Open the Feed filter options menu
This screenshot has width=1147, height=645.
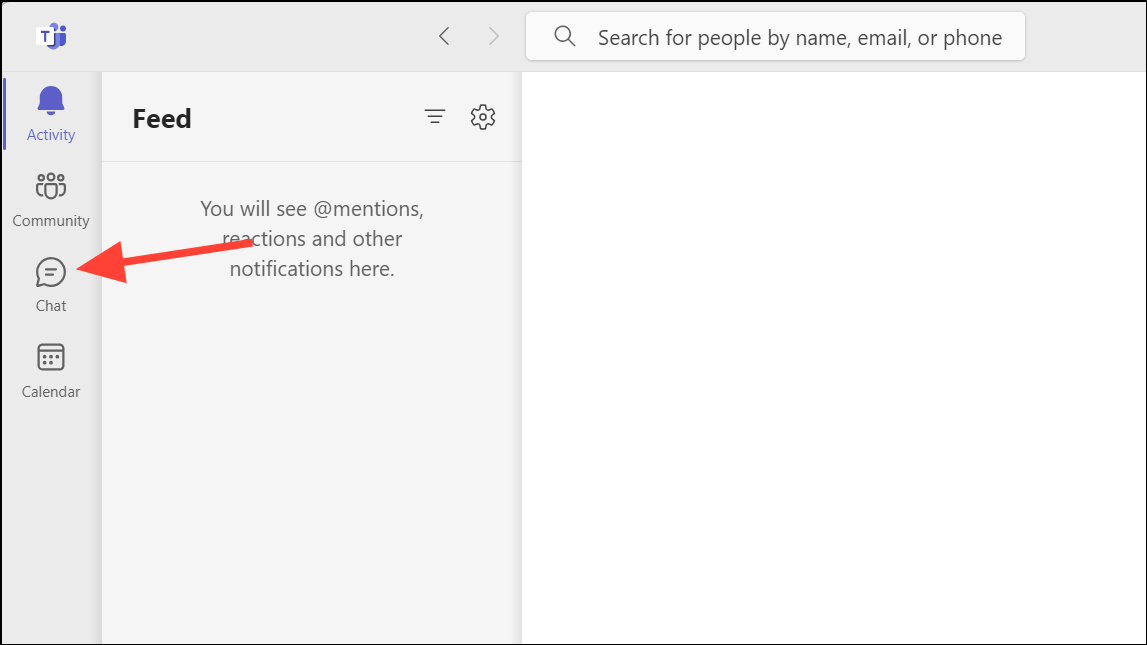[x=435, y=116]
